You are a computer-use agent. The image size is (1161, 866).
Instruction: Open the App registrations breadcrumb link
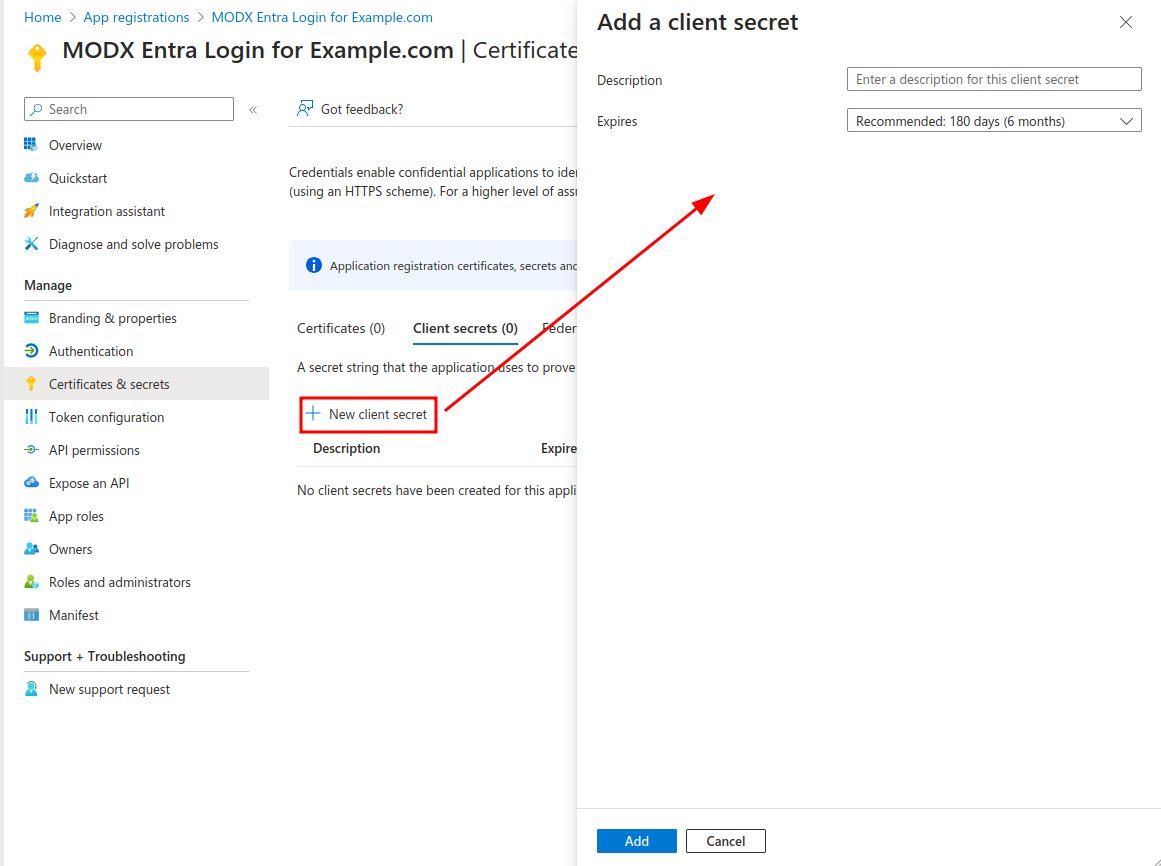point(136,17)
